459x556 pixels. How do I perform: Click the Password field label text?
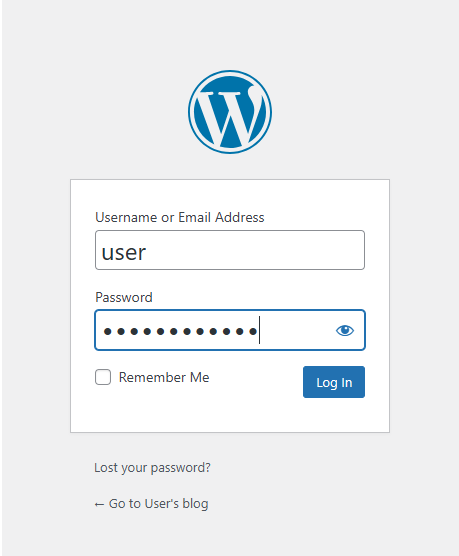pos(124,297)
